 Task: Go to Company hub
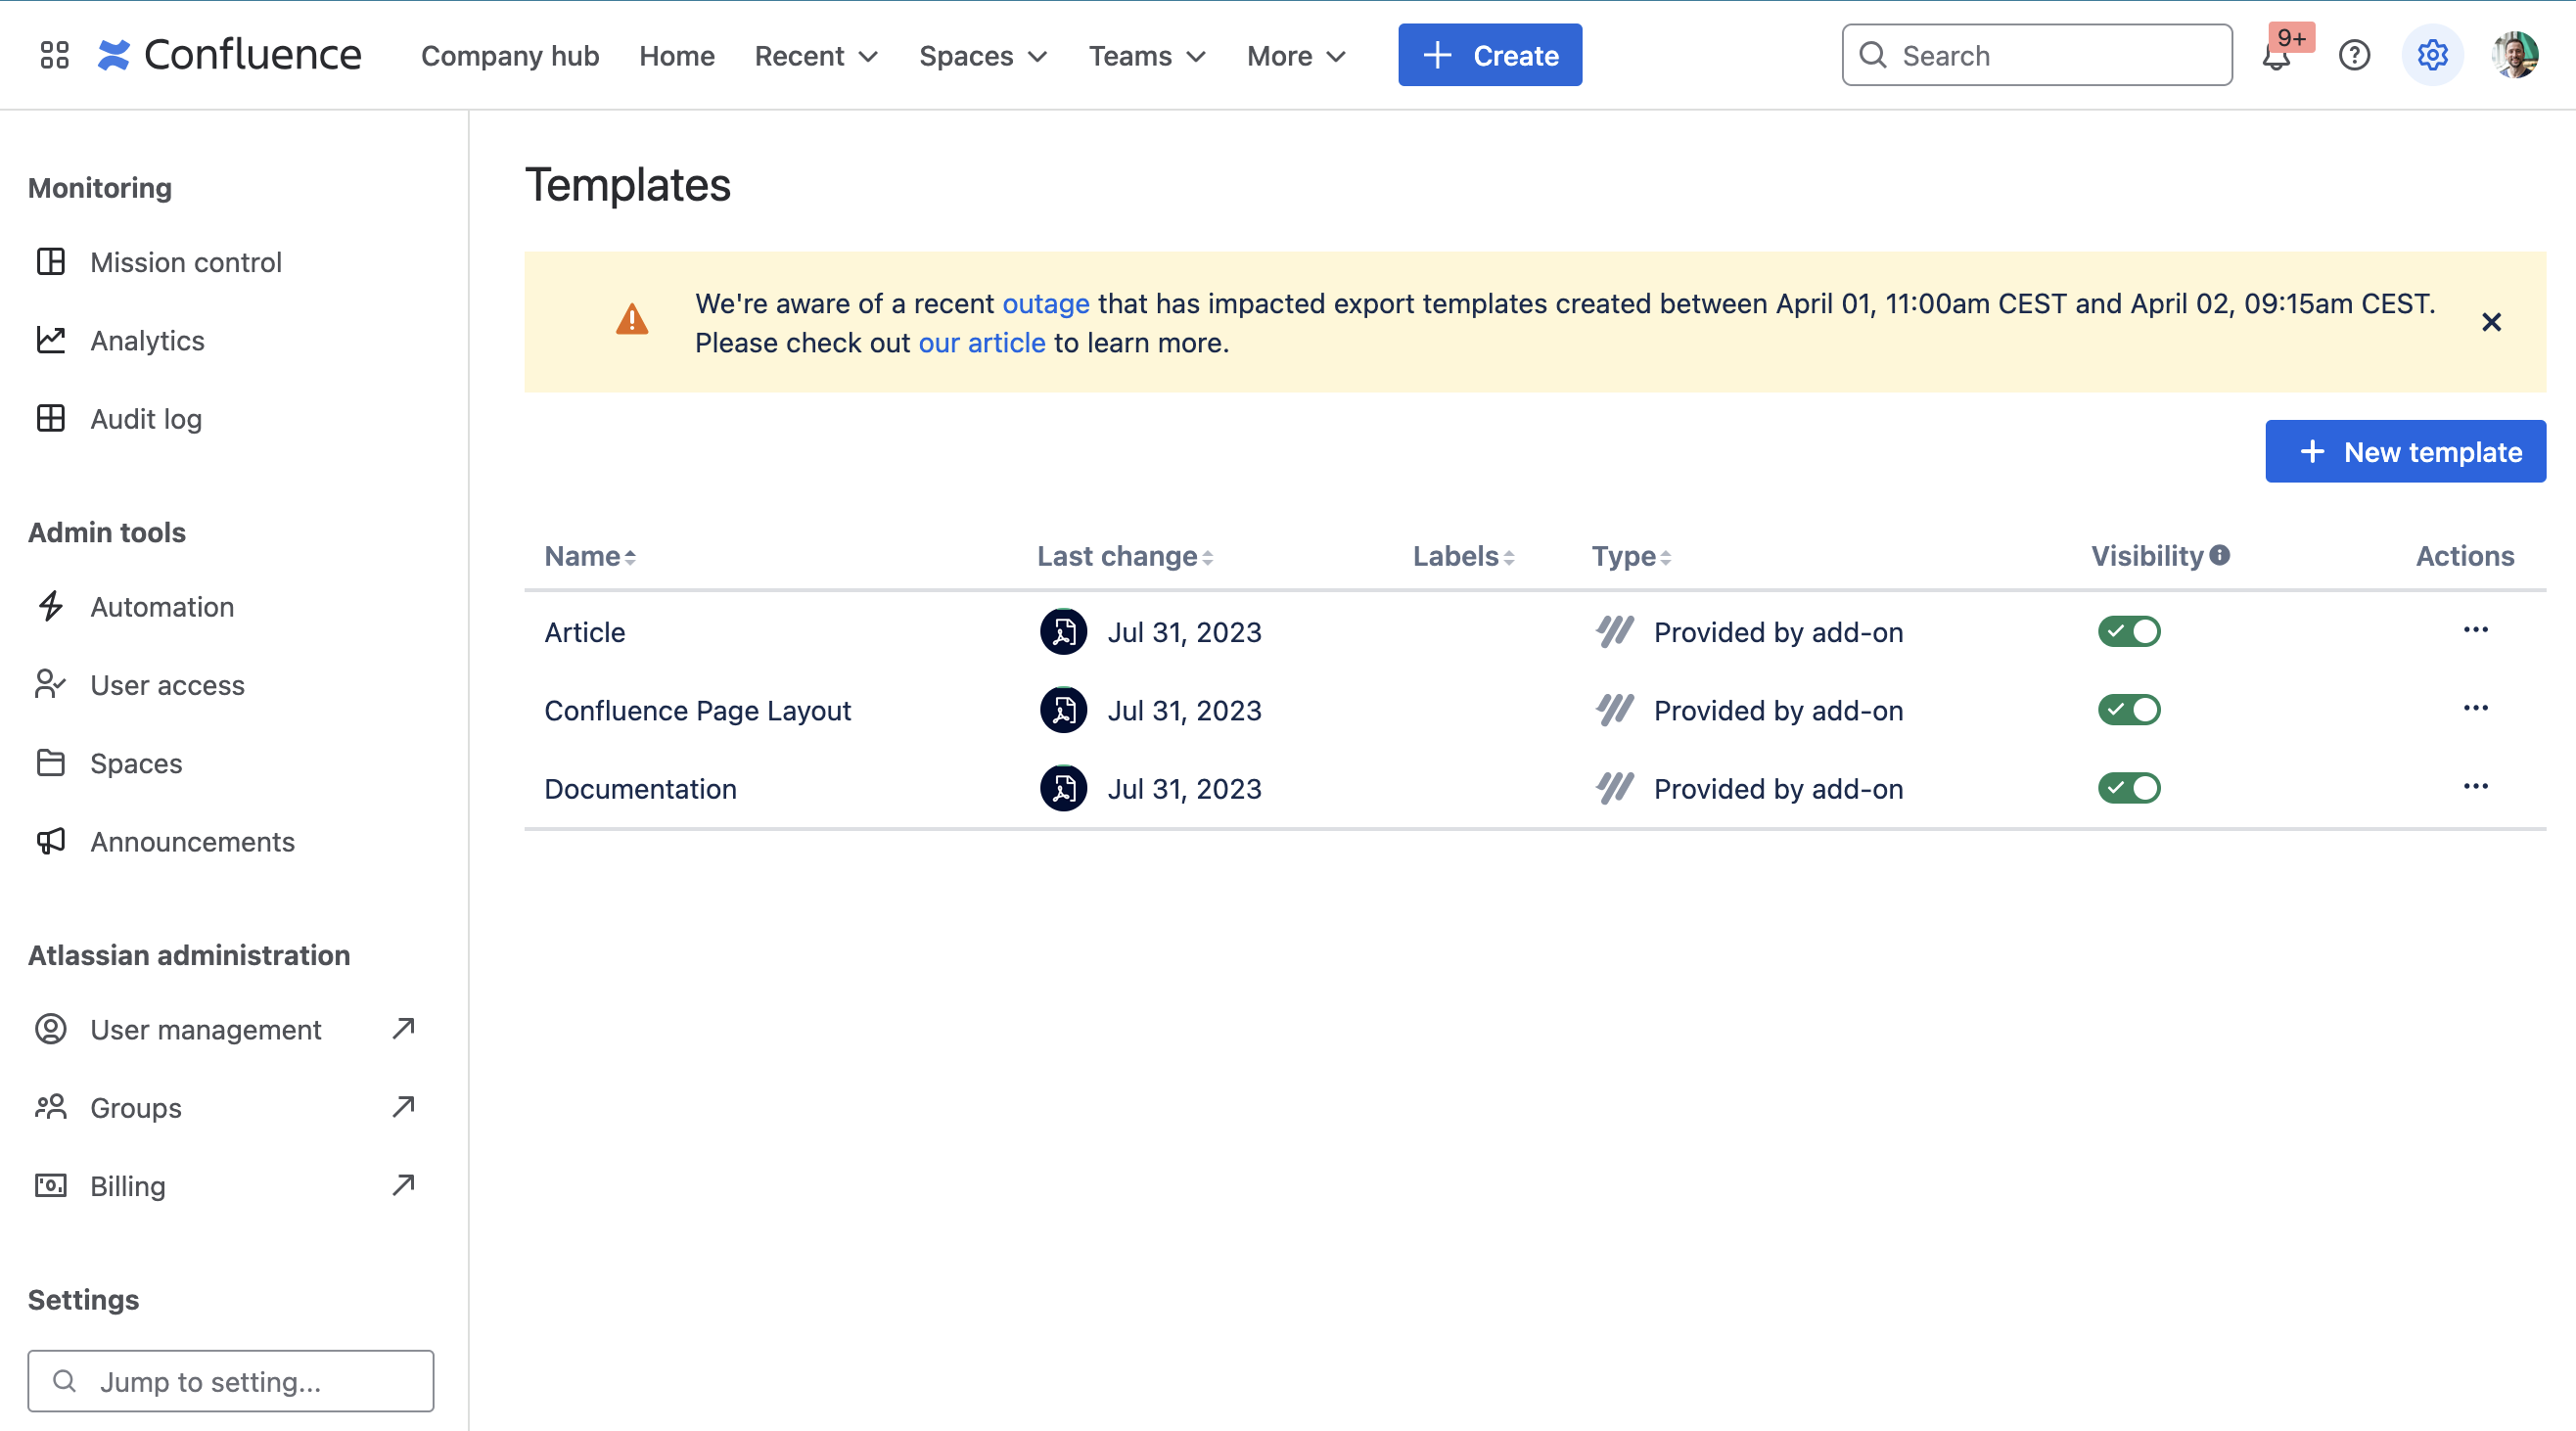pos(510,56)
